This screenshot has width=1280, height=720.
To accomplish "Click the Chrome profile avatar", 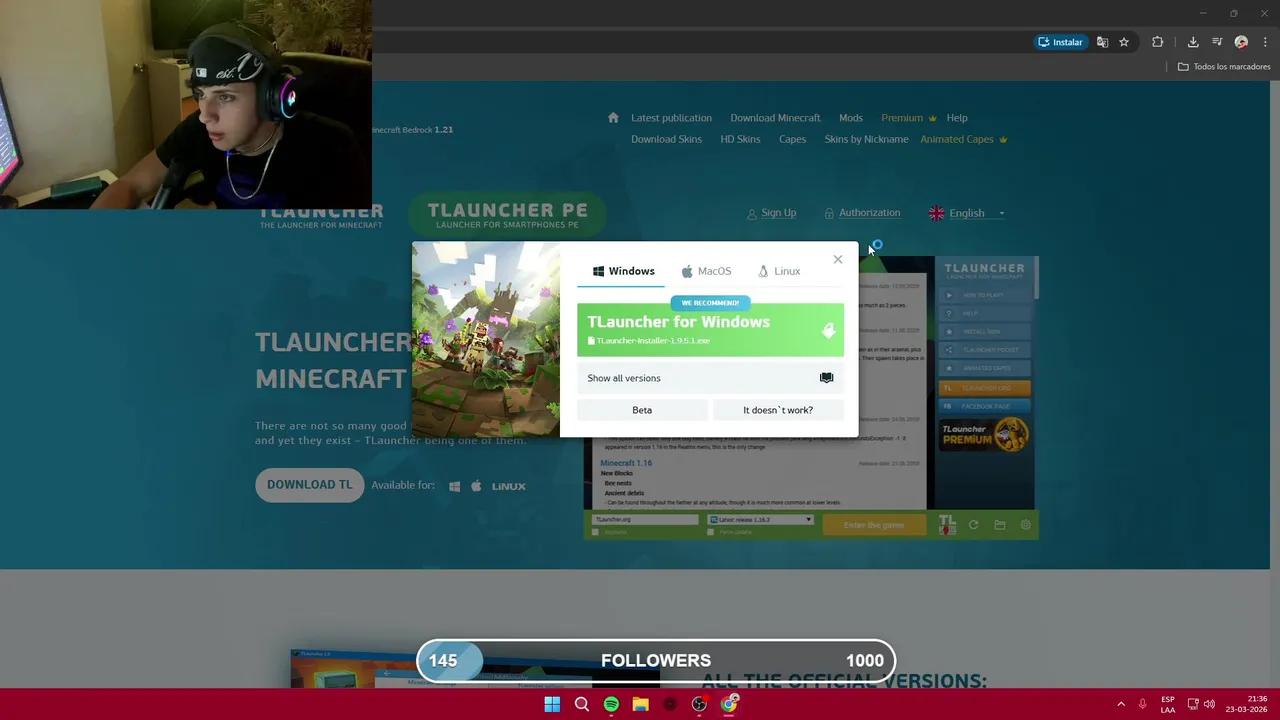I will click(x=1241, y=42).
